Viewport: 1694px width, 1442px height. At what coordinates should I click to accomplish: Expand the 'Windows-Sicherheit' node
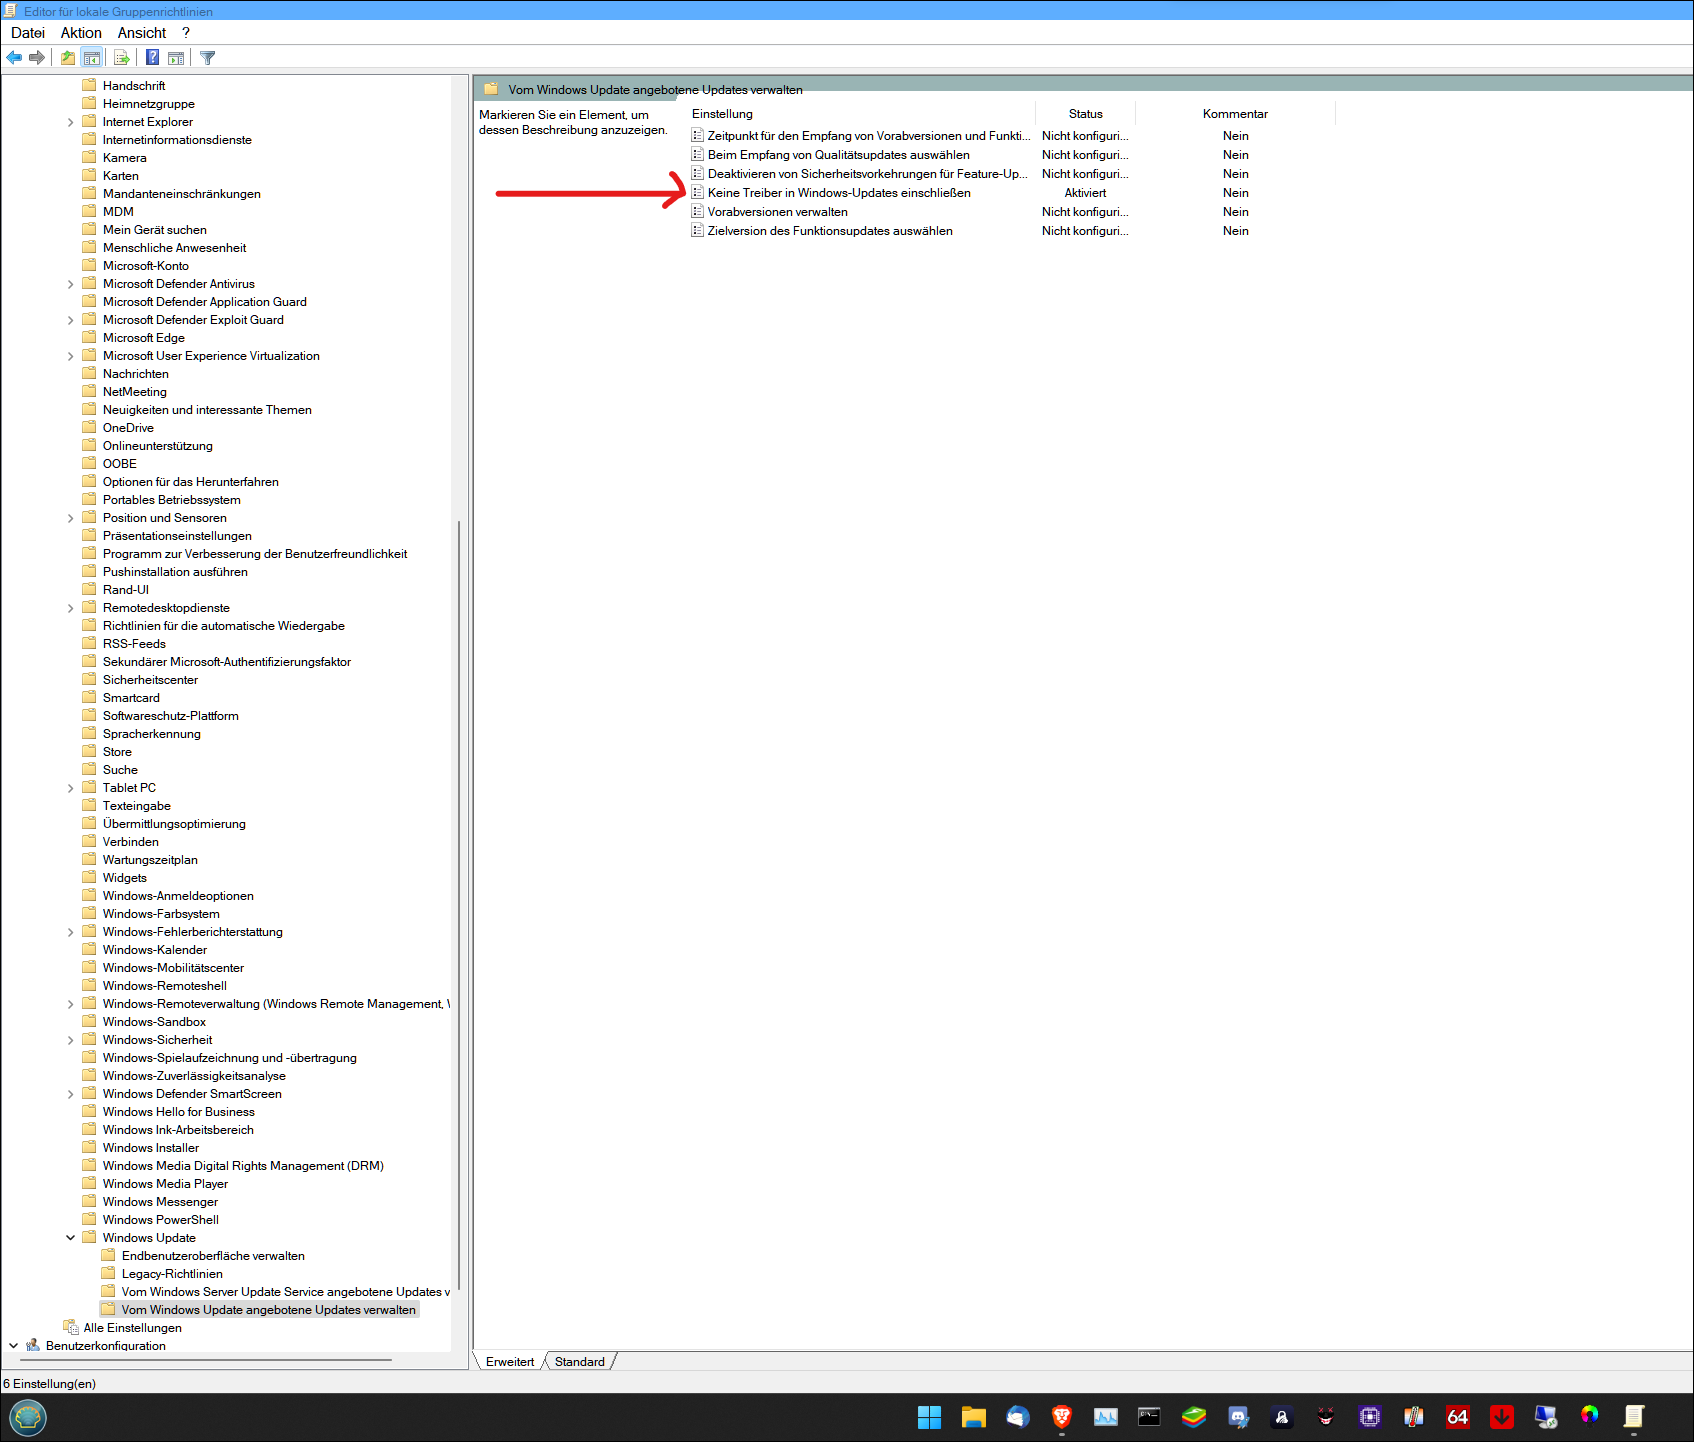pyautogui.click(x=71, y=1040)
